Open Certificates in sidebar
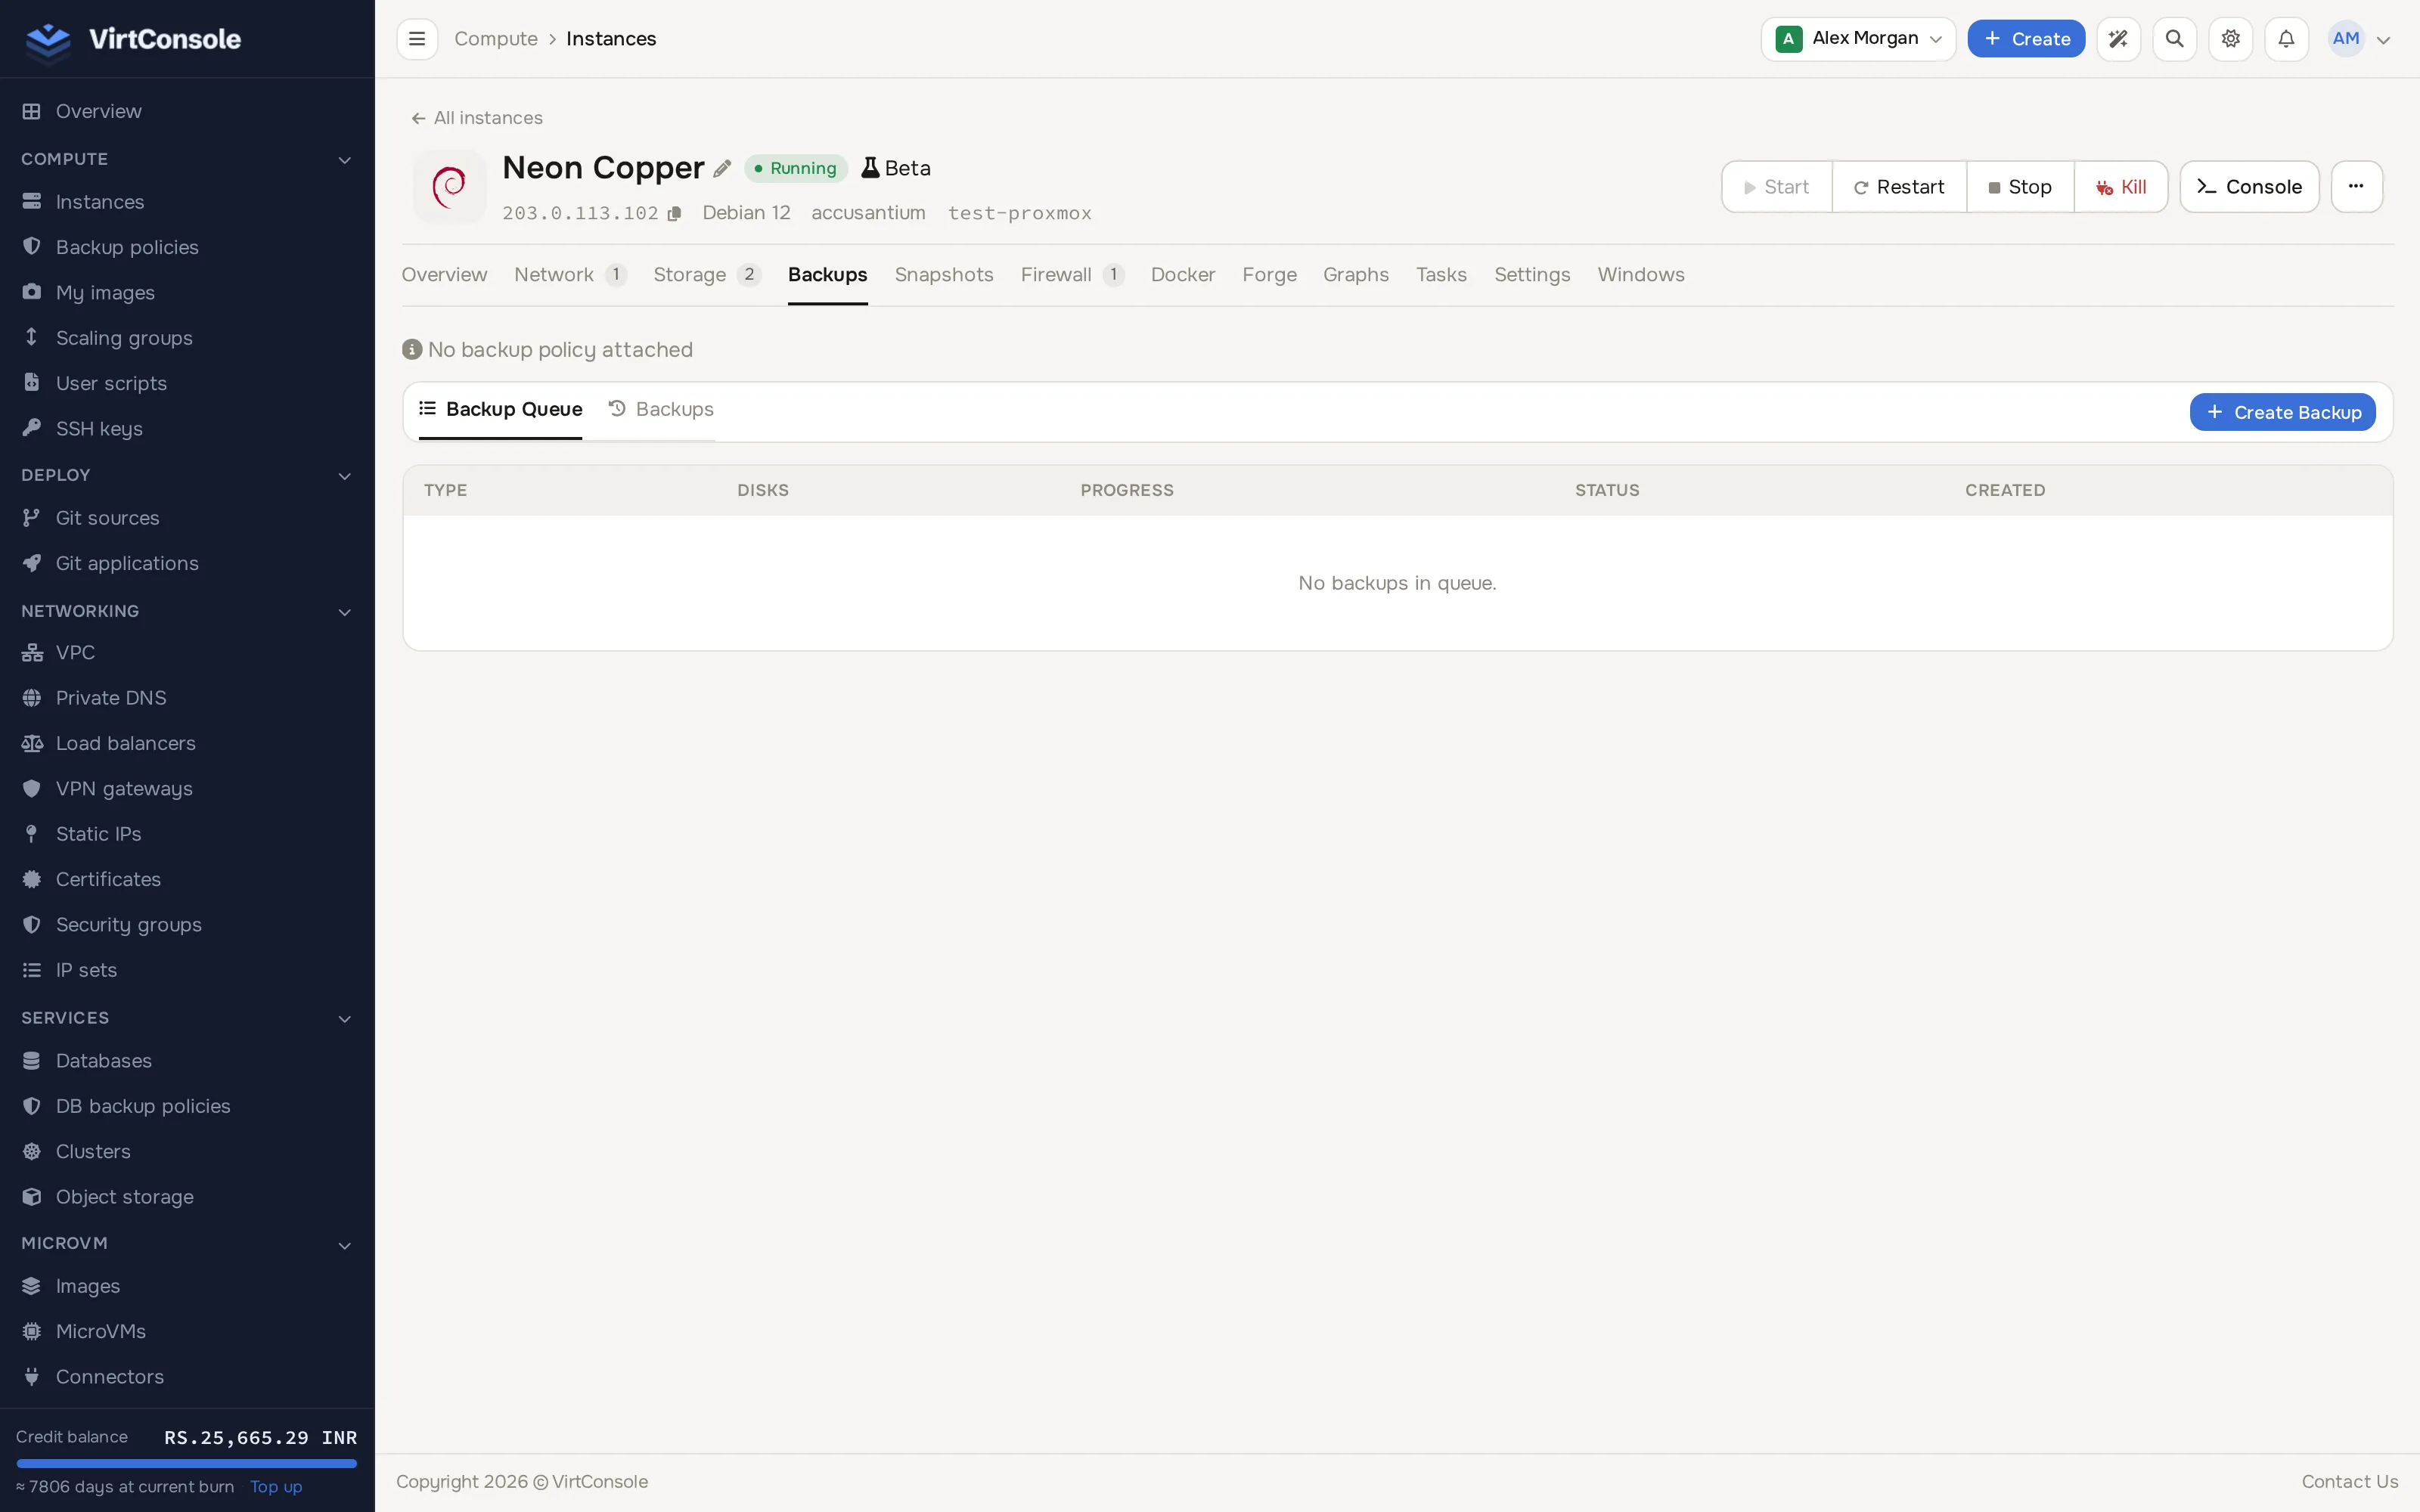 pyautogui.click(x=108, y=879)
